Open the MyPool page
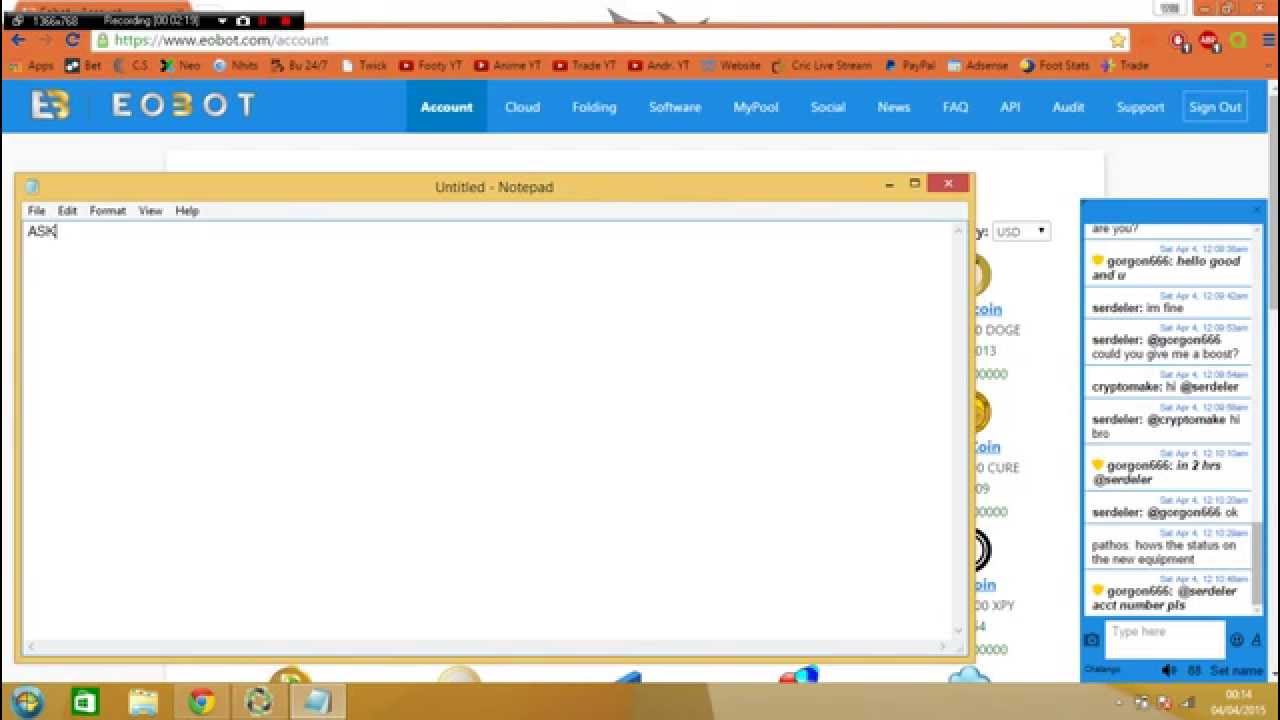The height and width of the screenshot is (720, 1280). (x=756, y=107)
